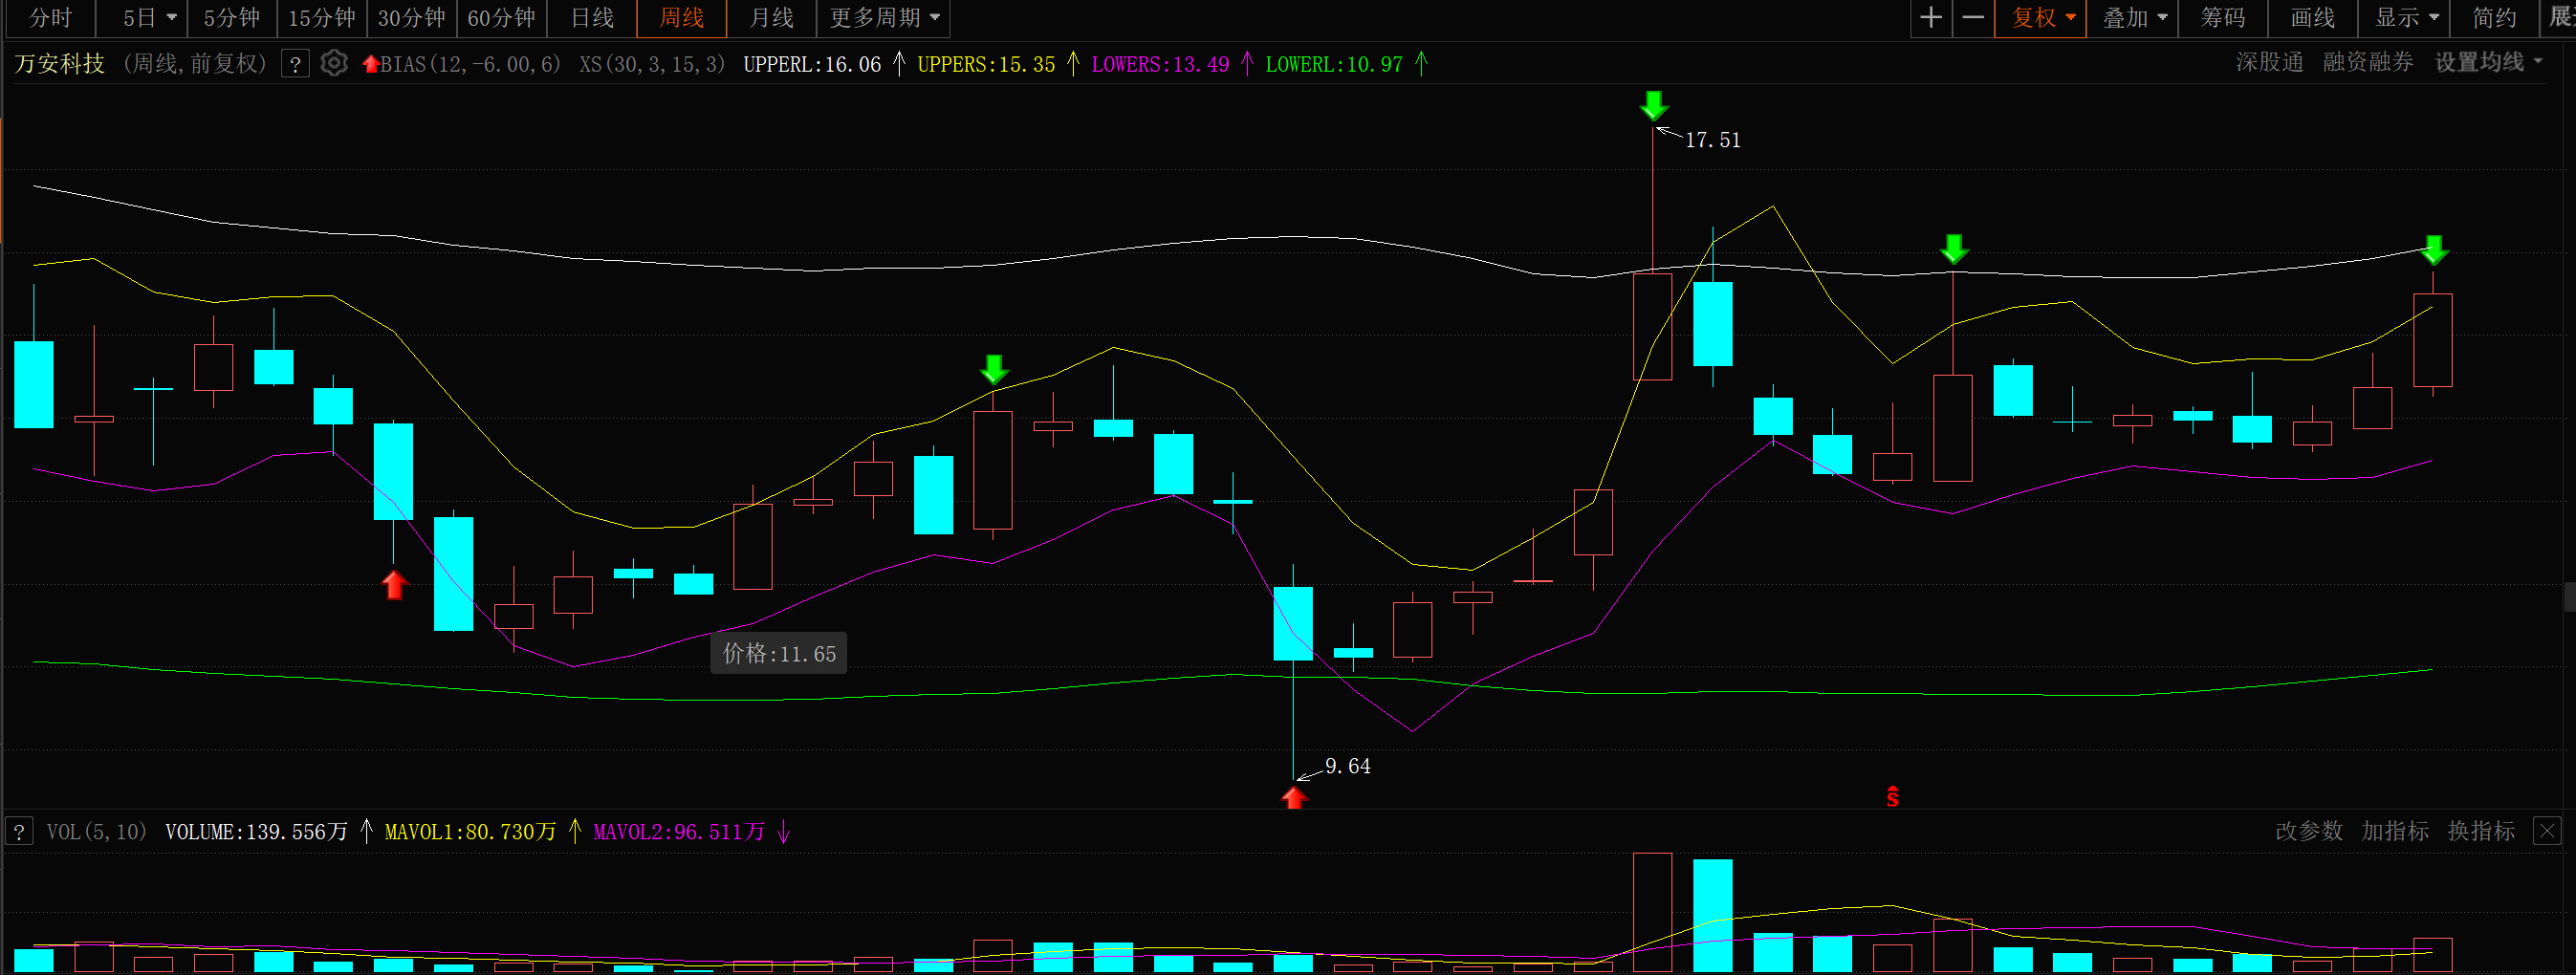Image resolution: width=2576 pixels, height=975 pixels.
Task: Click the right edge scrollbar handle
Action: point(2569,596)
